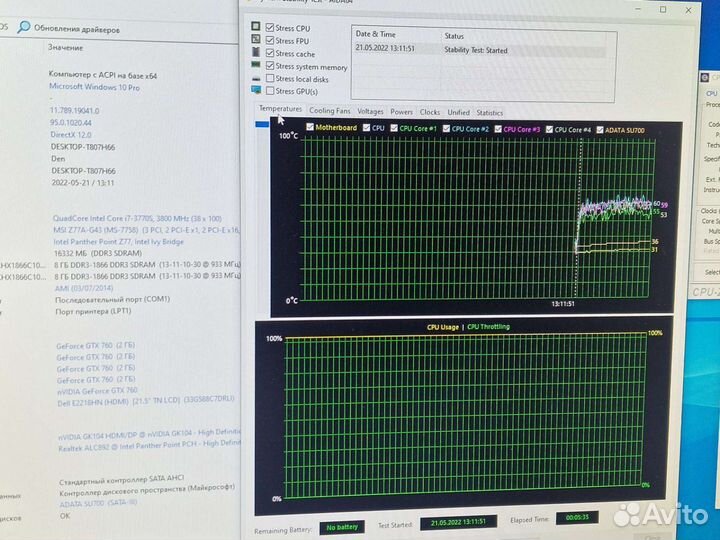Open the QuadCore Intel Core i7-3770S link

(x=137, y=219)
